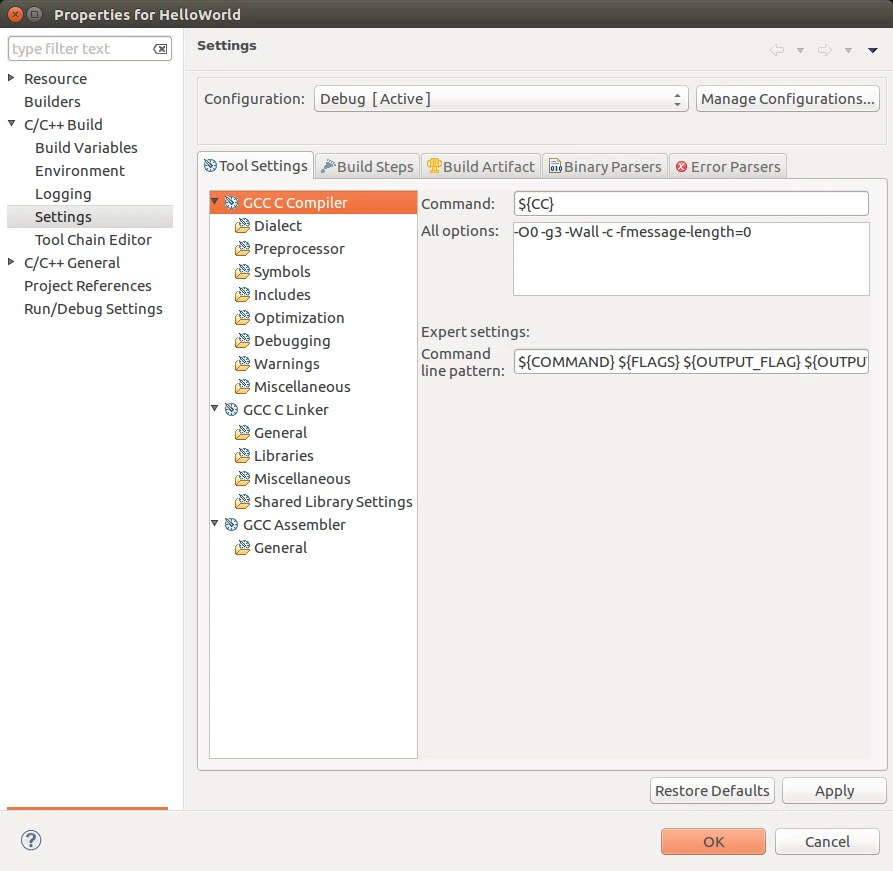This screenshot has width=893, height=871.
Task: Switch to the Build Steps tab
Action: 367,166
